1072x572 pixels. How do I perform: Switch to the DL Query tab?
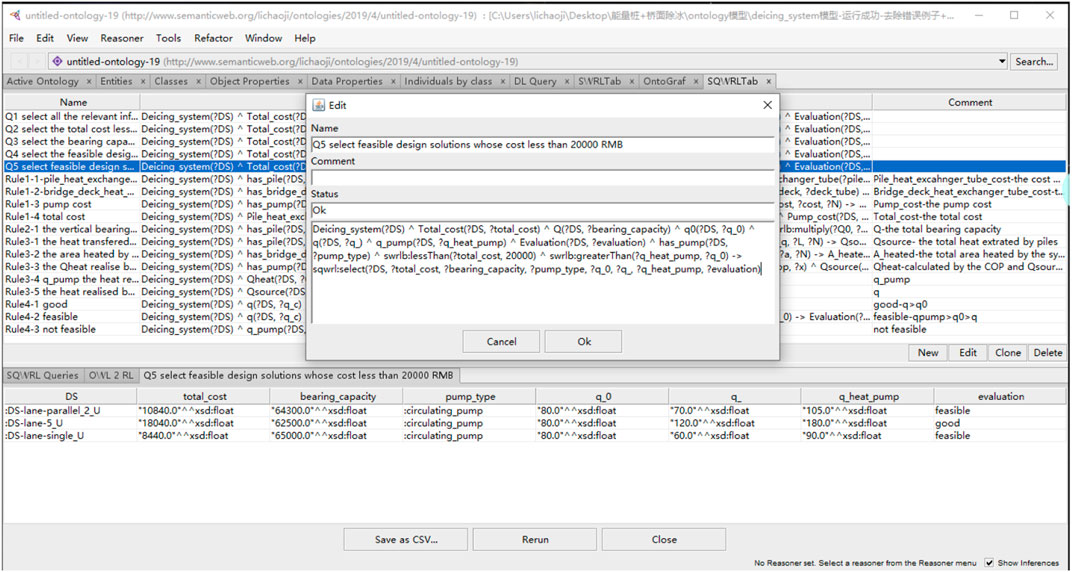pos(535,81)
